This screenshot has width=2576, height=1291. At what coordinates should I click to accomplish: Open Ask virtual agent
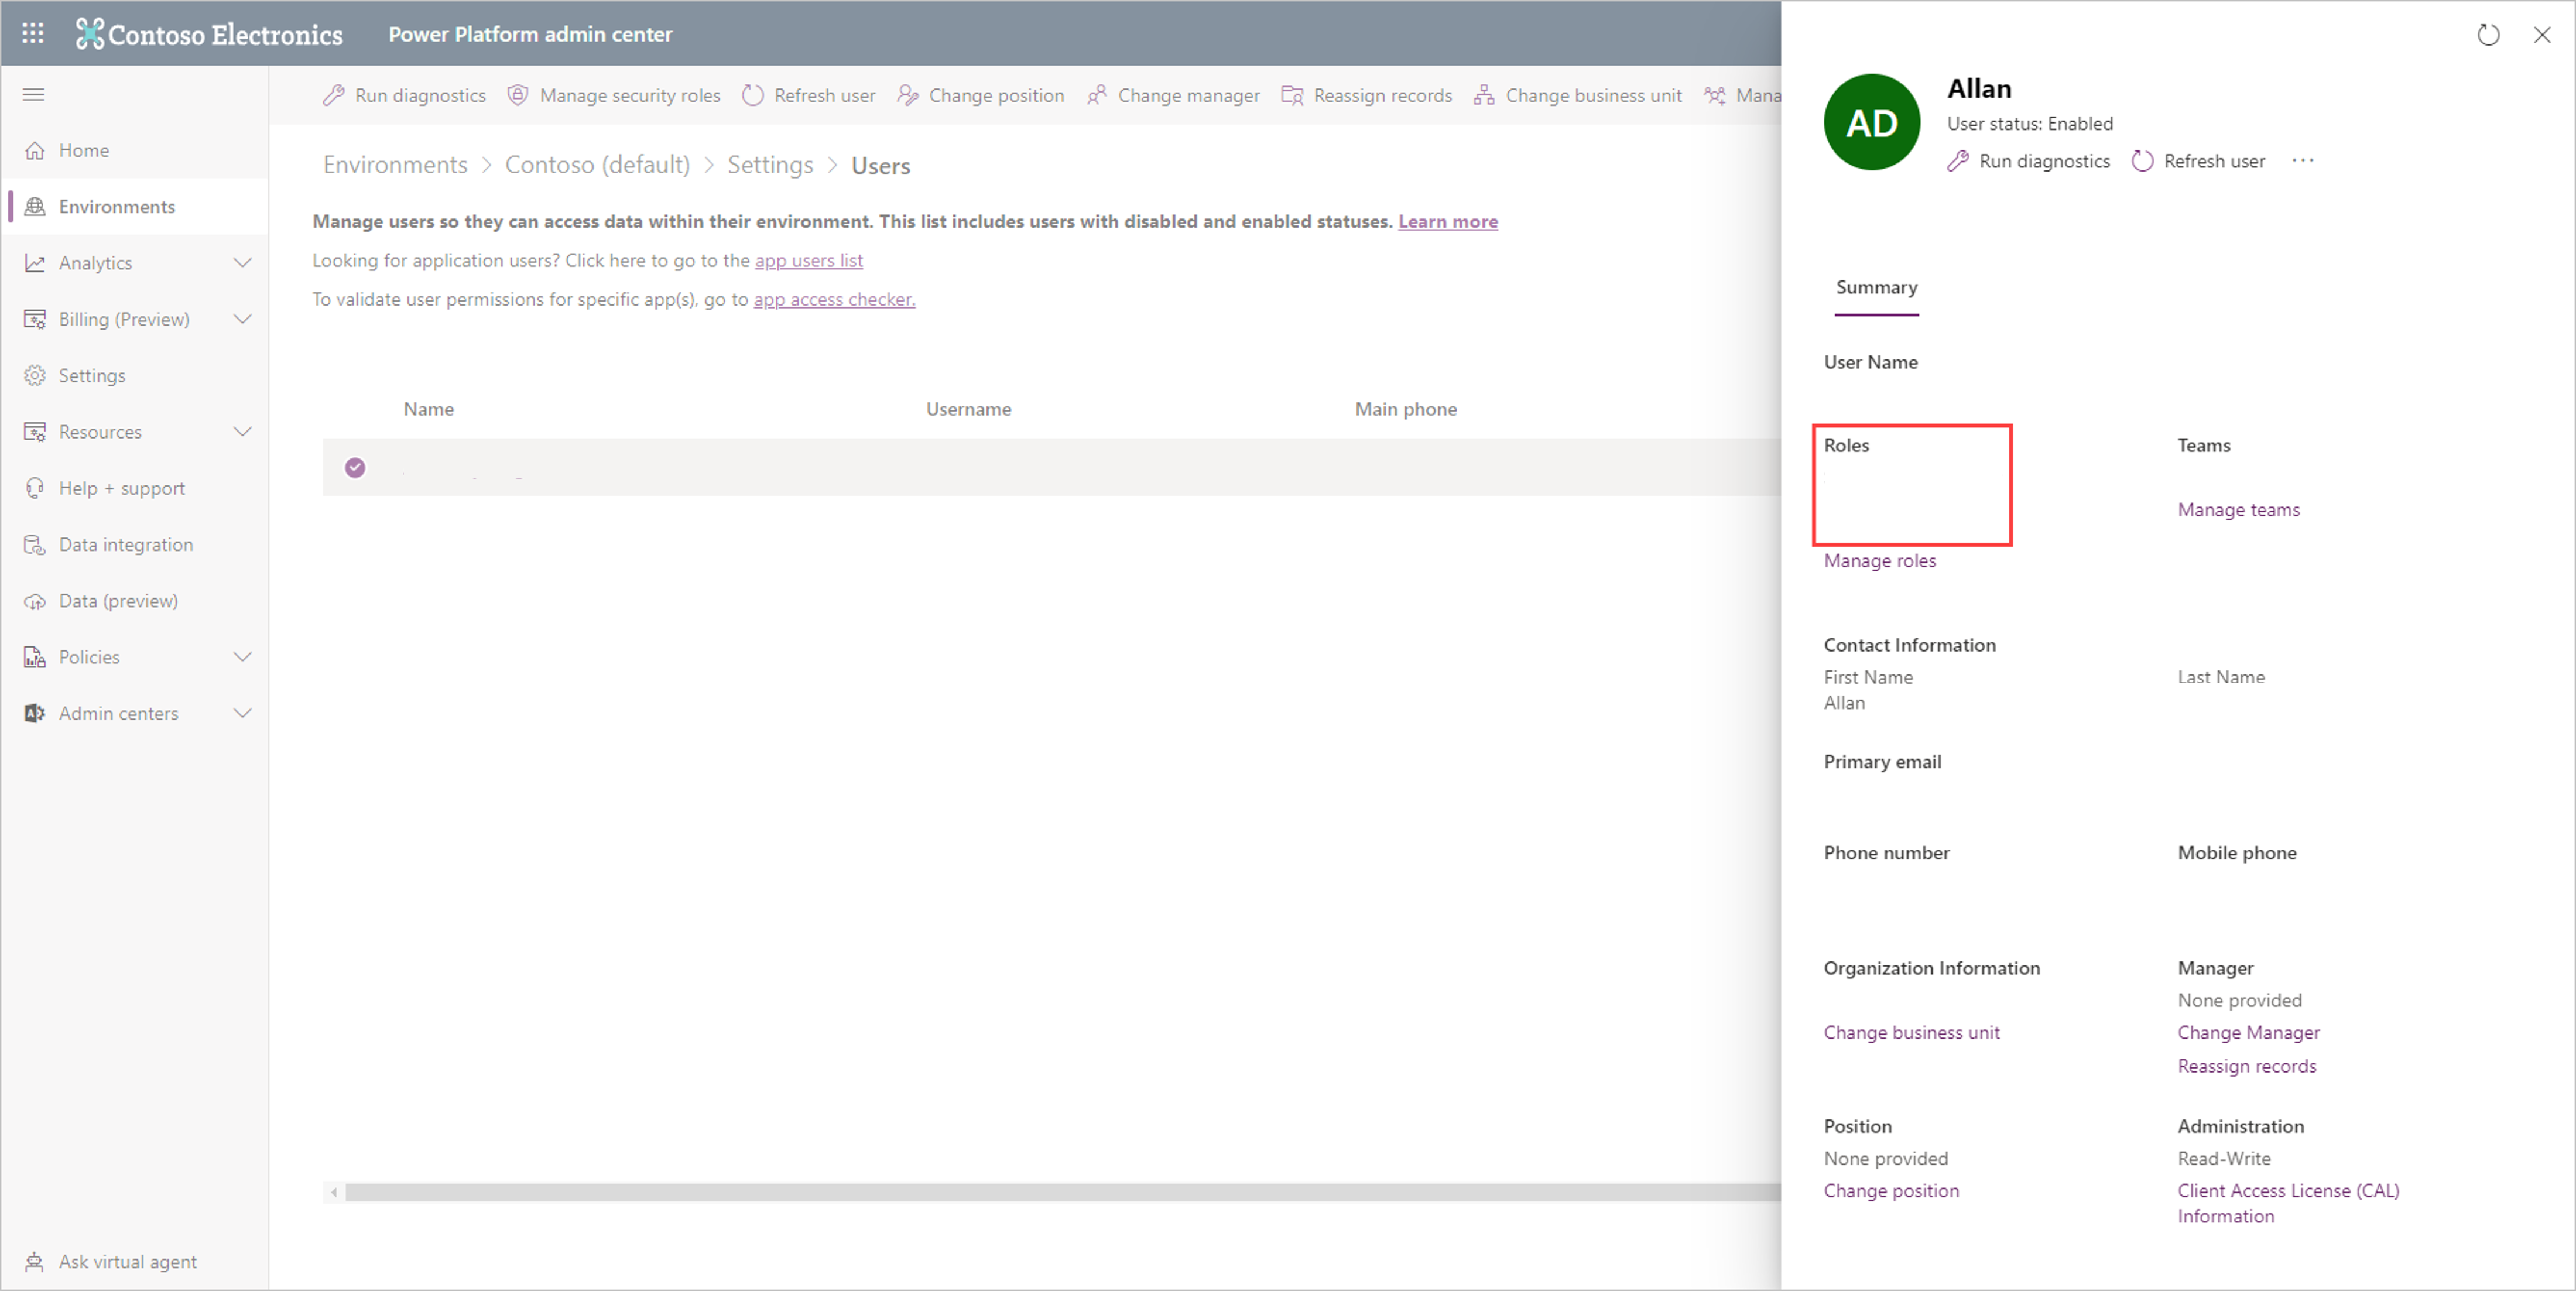click(x=127, y=1261)
